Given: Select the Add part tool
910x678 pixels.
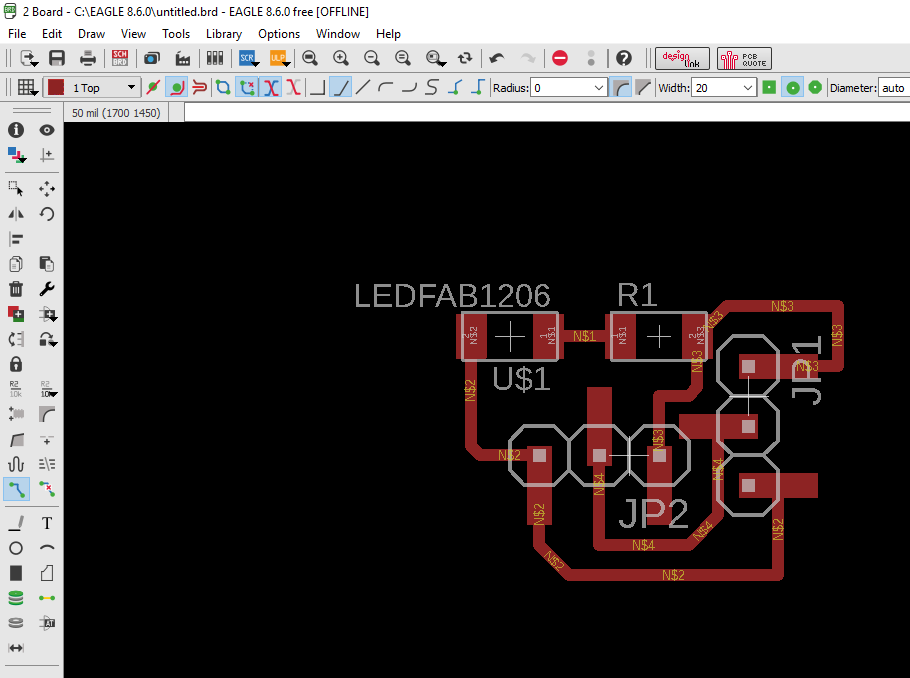Looking at the screenshot, I should click(x=16, y=314).
